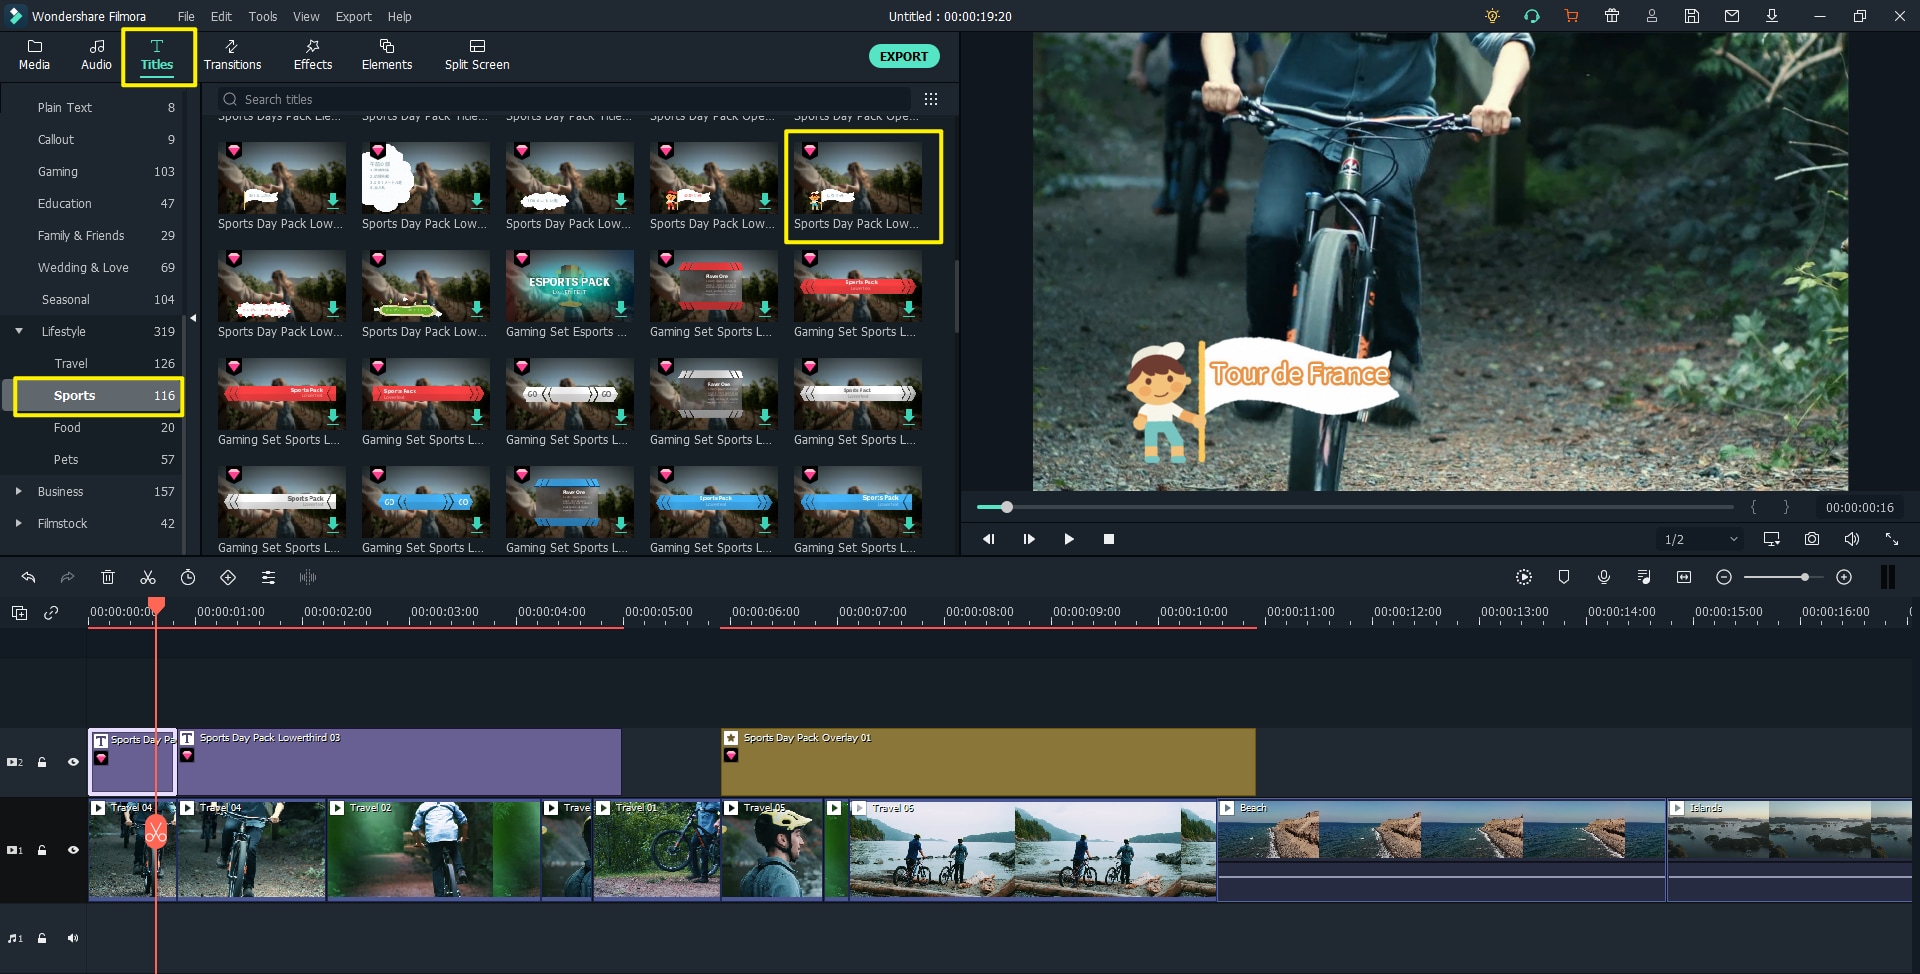Screen dimensions: 1920x974
Task: Toggle the link chain icon in timeline
Action: coord(51,613)
